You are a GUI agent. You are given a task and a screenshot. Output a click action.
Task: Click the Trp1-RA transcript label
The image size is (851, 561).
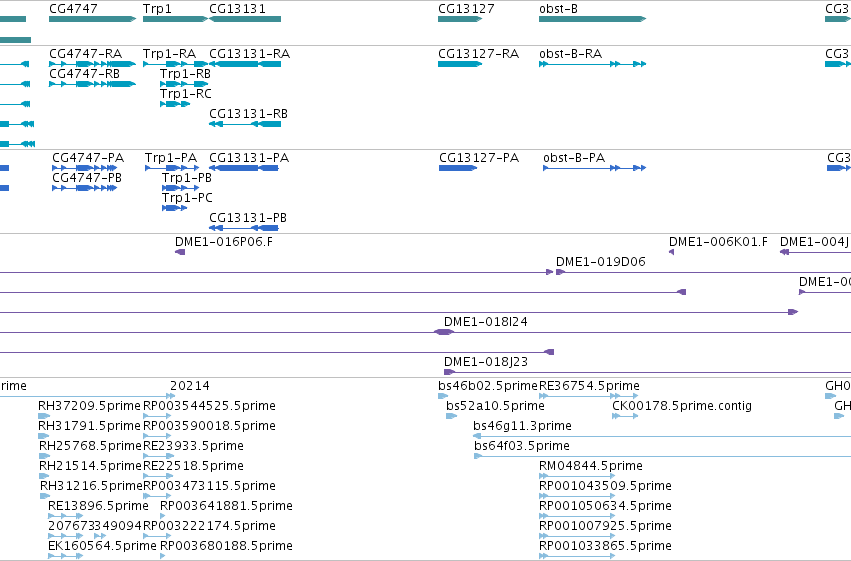pyautogui.click(x=169, y=54)
